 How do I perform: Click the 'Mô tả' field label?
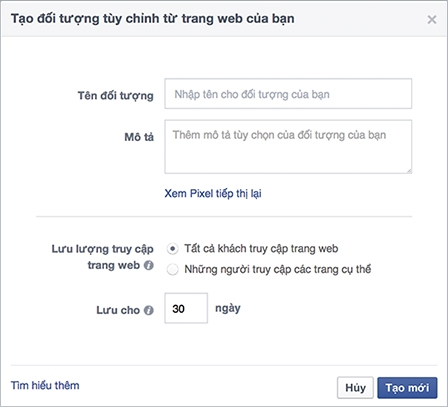[139, 137]
